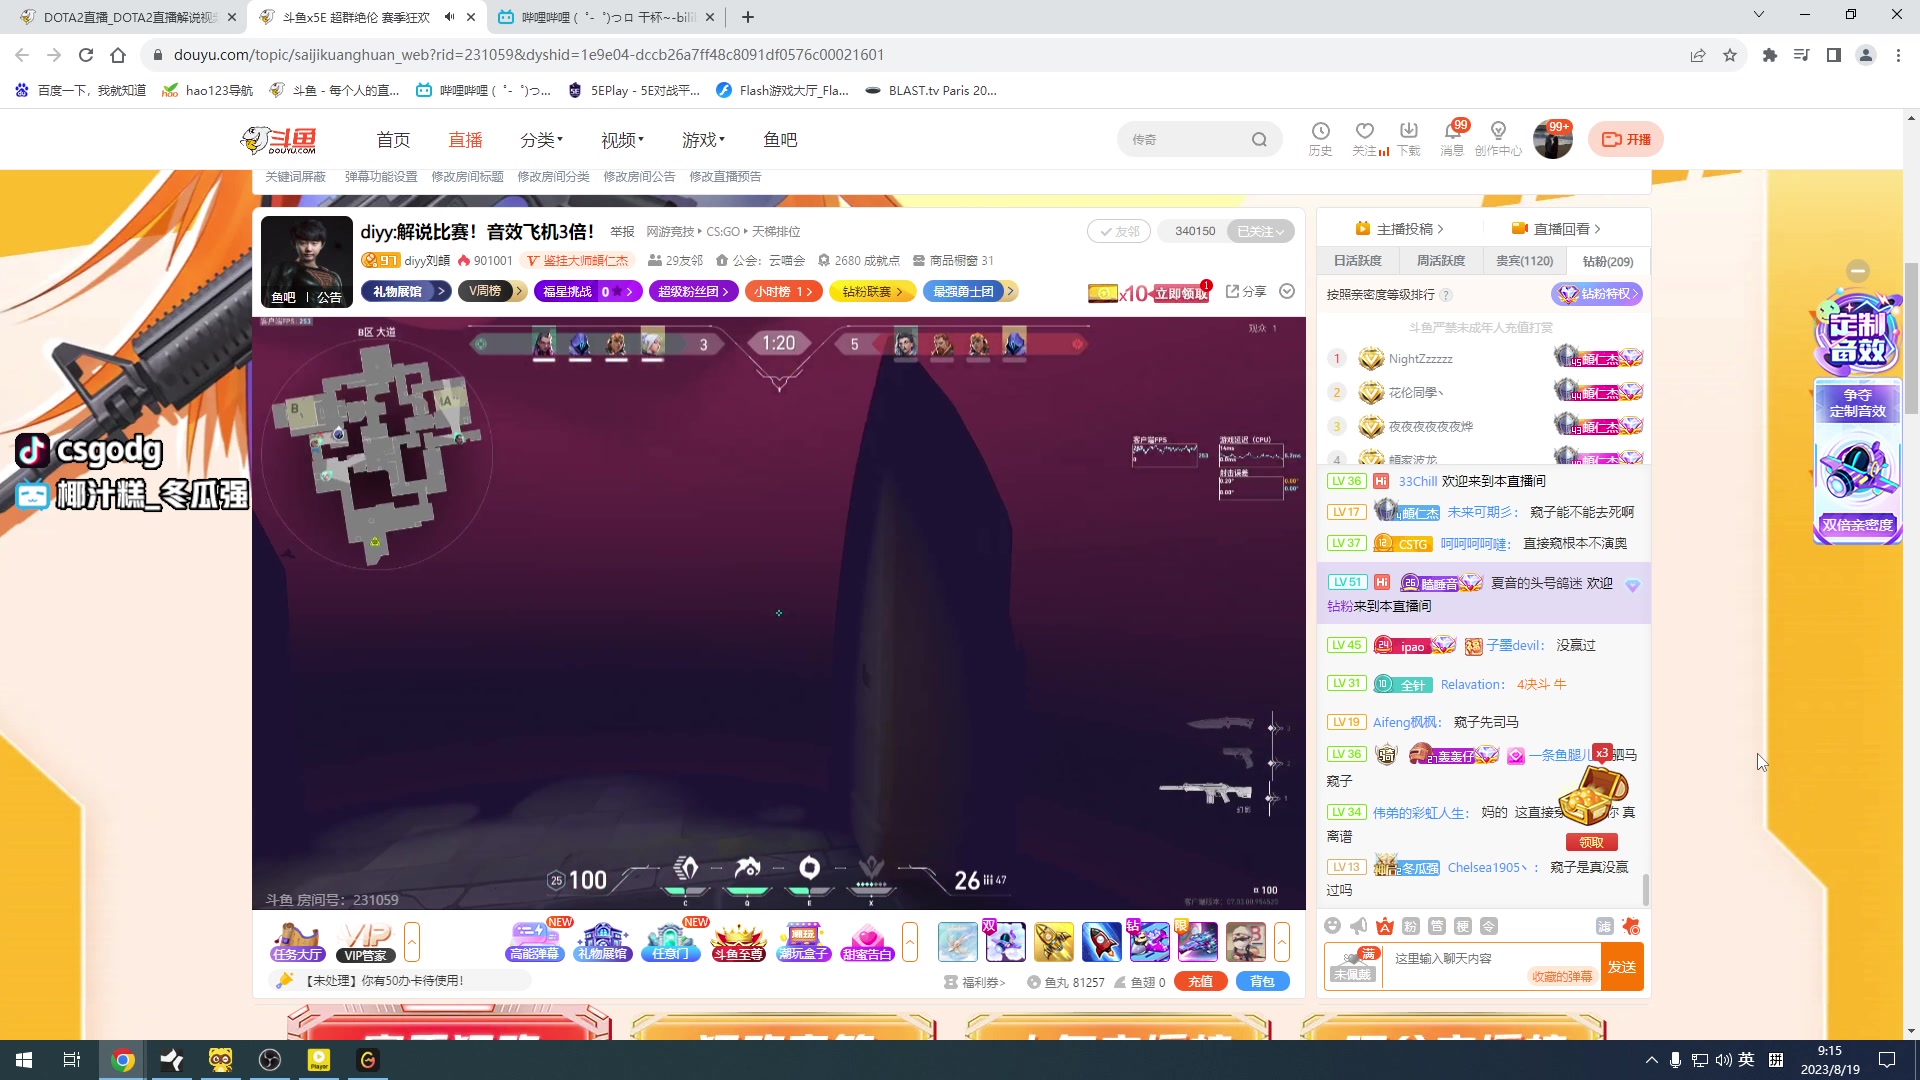This screenshot has height=1080, width=1920.
Task: Open the 背包 backpack button
Action: [1263, 982]
